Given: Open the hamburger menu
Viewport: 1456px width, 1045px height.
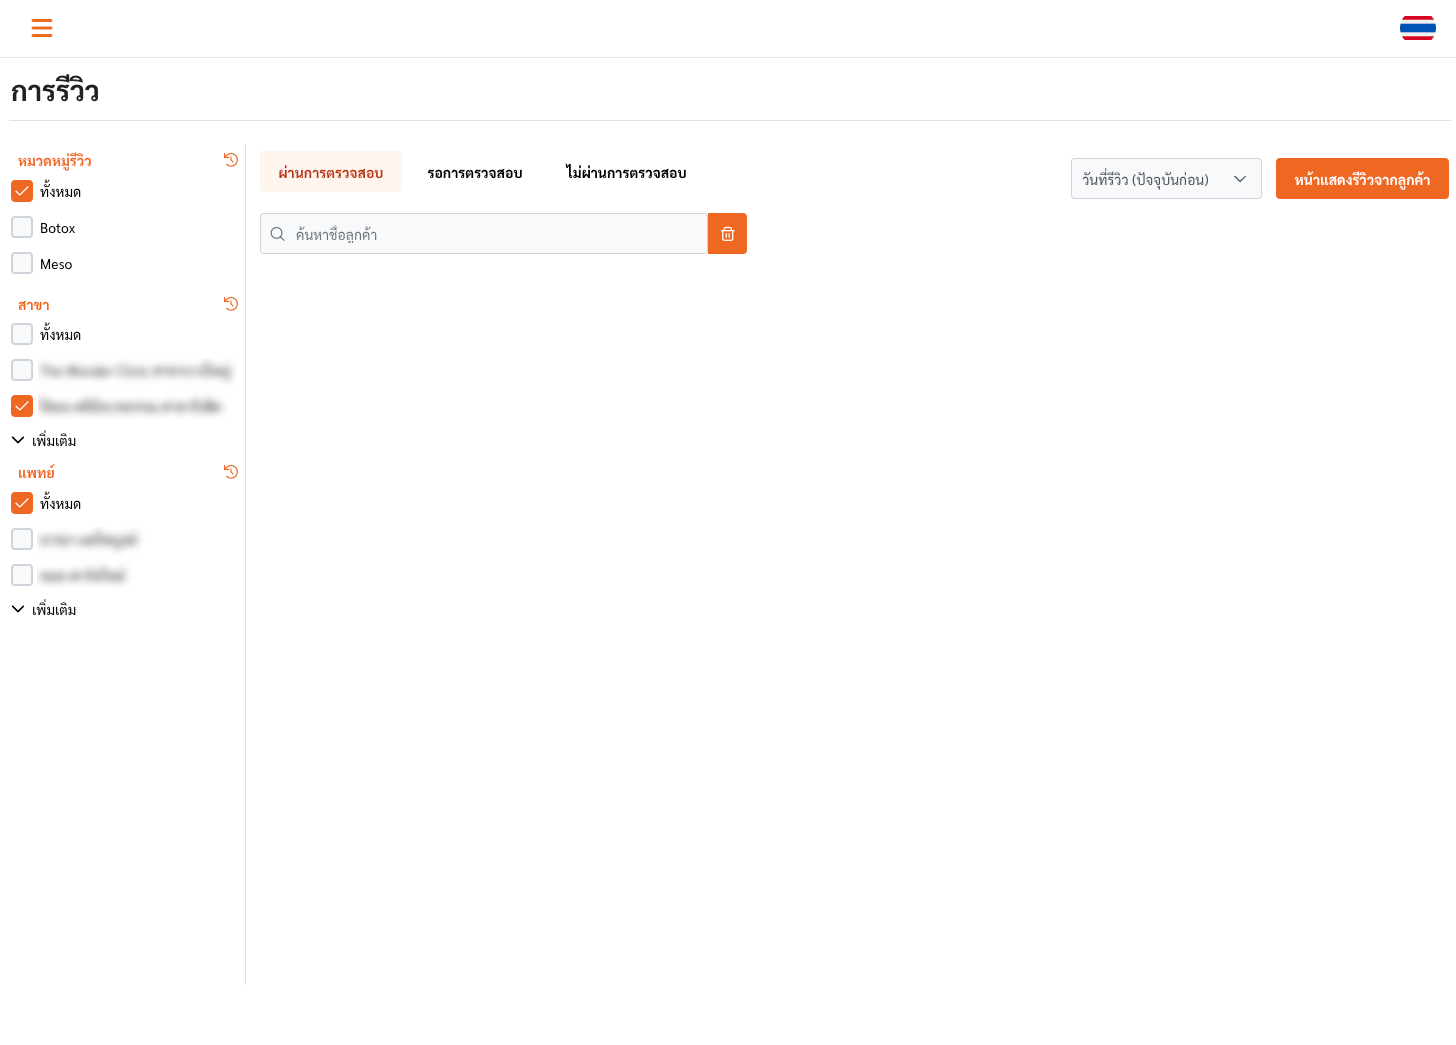Looking at the screenshot, I should click(x=42, y=28).
